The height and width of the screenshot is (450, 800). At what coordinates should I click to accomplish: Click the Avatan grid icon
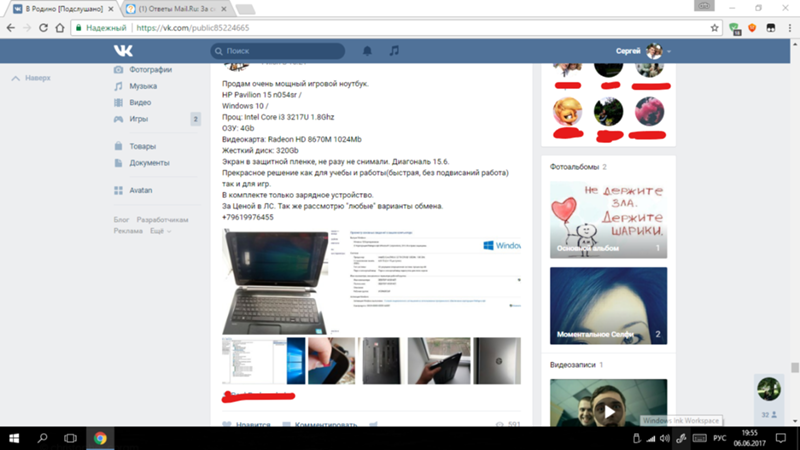pos(118,190)
